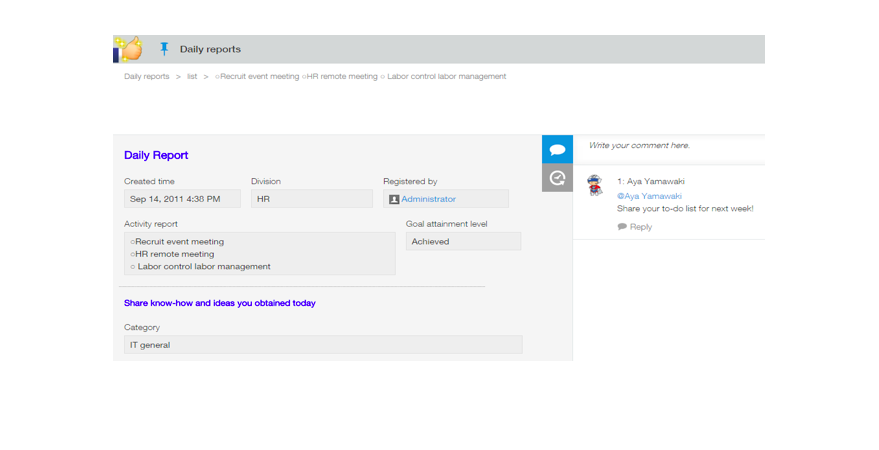This screenshot has height=450, width=879.
Task: Click the Administrator user icon
Action: point(394,200)
